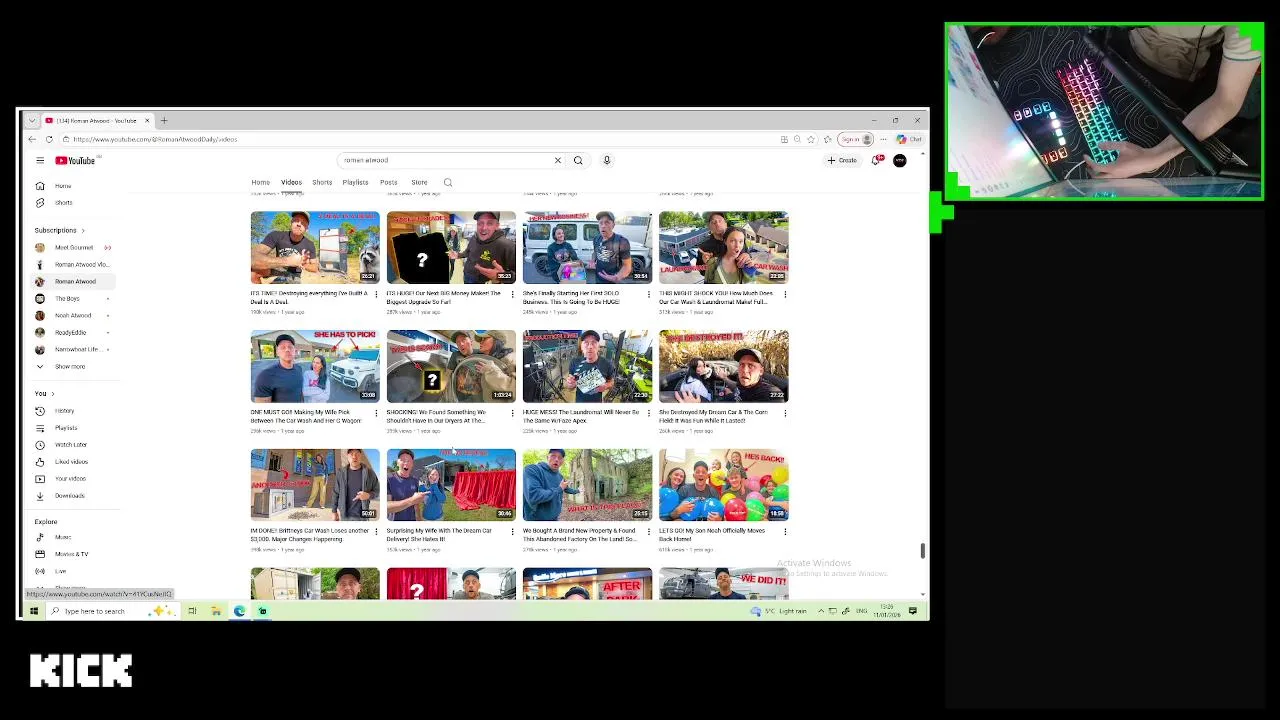The height and width of the screenshot is (720, 1280).
Task: Show hidden system tray icons chevron
Action: [x=821, y=611]
